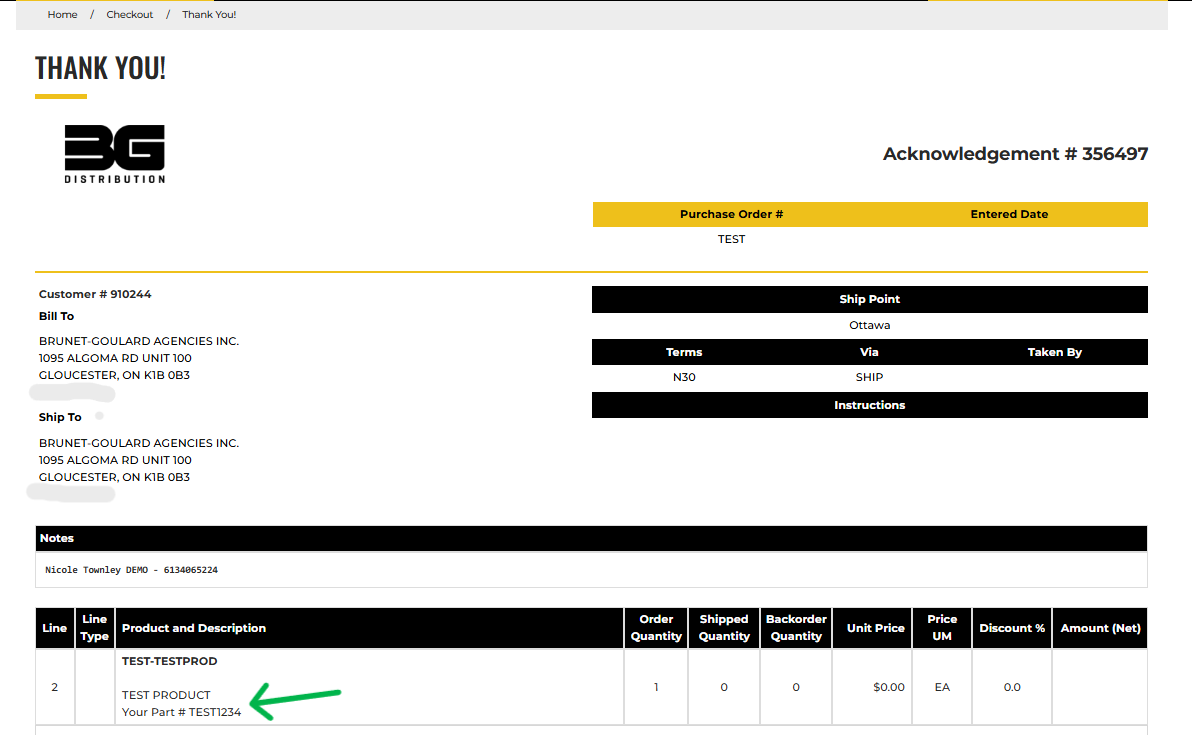The image size is (1192, 735).
Task: Select purchase order value TEST
Action: click(x=731, y=239)
